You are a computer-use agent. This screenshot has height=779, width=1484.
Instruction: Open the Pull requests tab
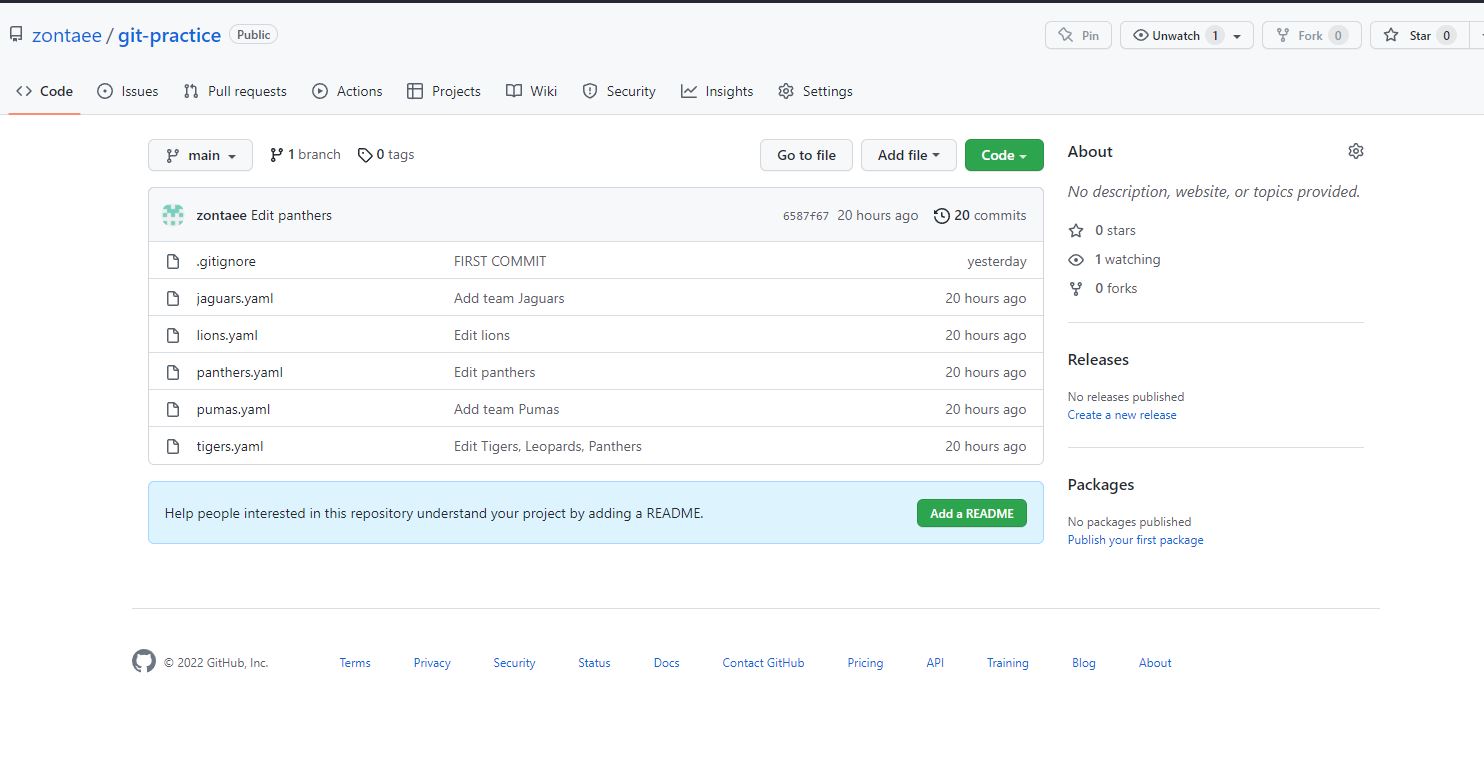click(235, 91)
